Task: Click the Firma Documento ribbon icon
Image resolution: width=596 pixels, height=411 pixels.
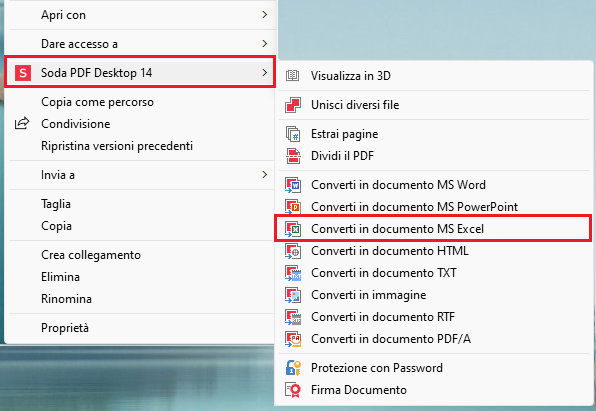Action: click(293, 390)
